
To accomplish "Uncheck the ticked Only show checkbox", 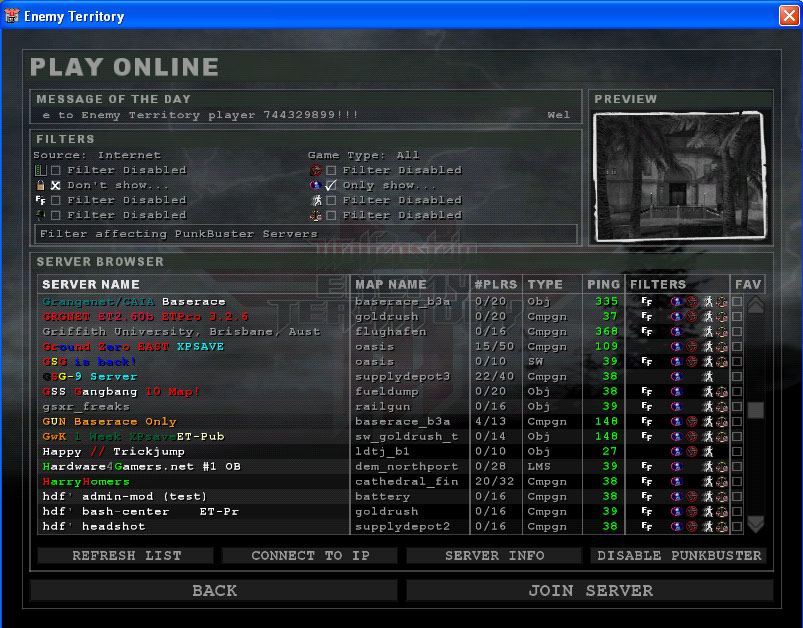I will point(331,185).
